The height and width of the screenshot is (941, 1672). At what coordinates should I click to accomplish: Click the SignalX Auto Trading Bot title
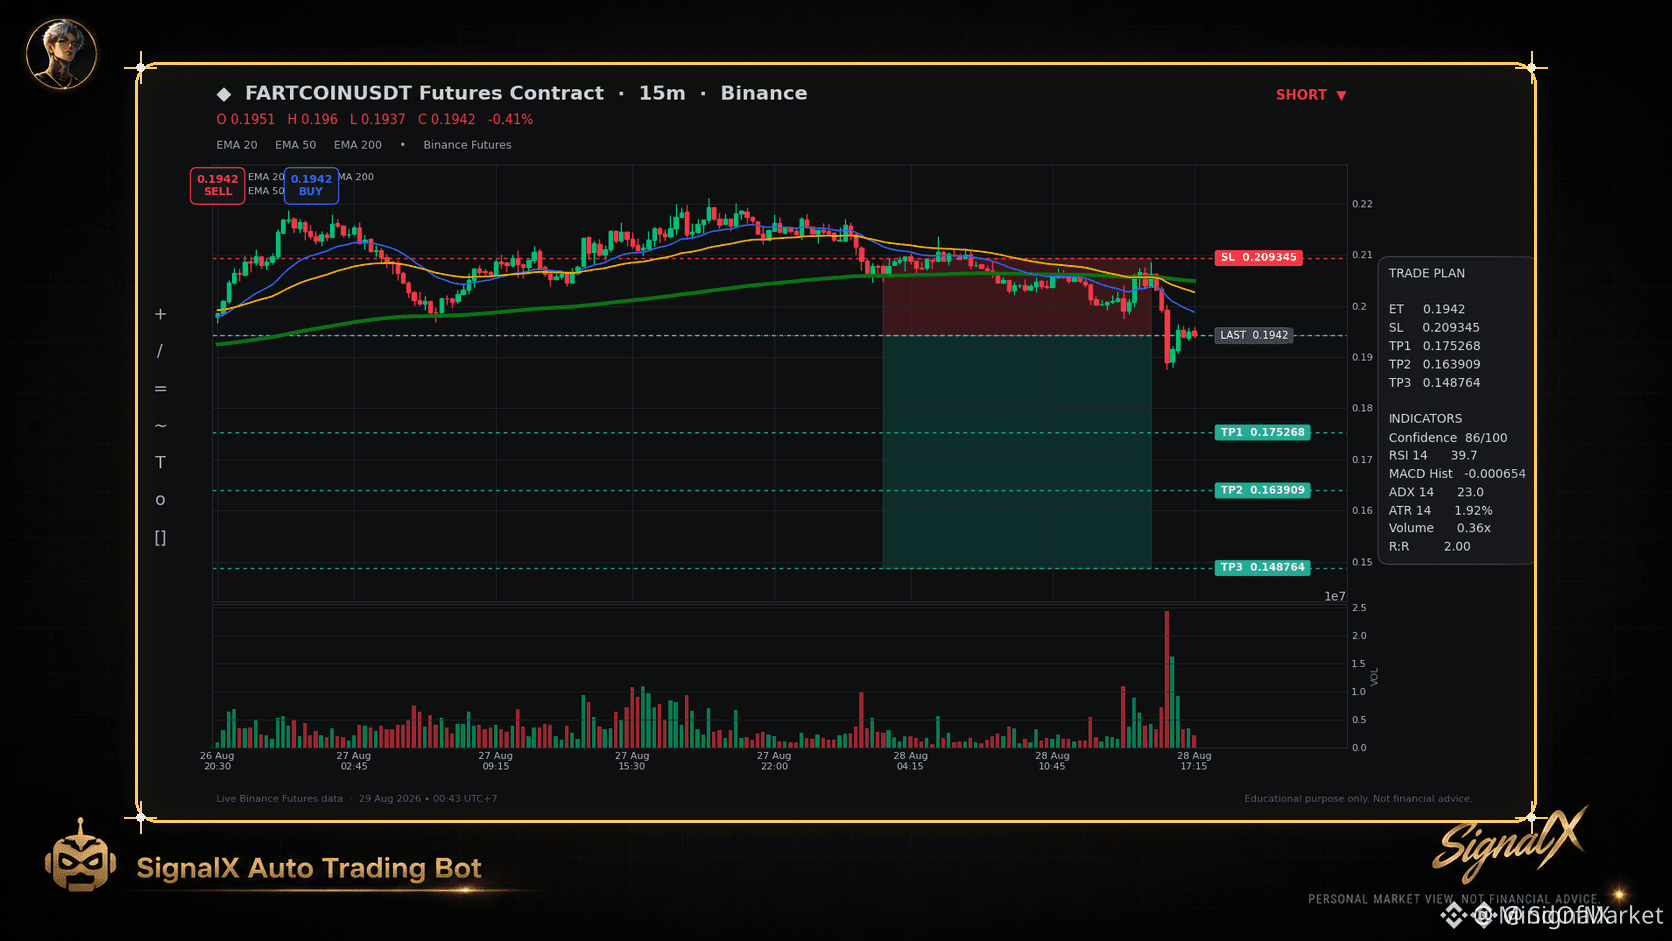click(309, 868)
